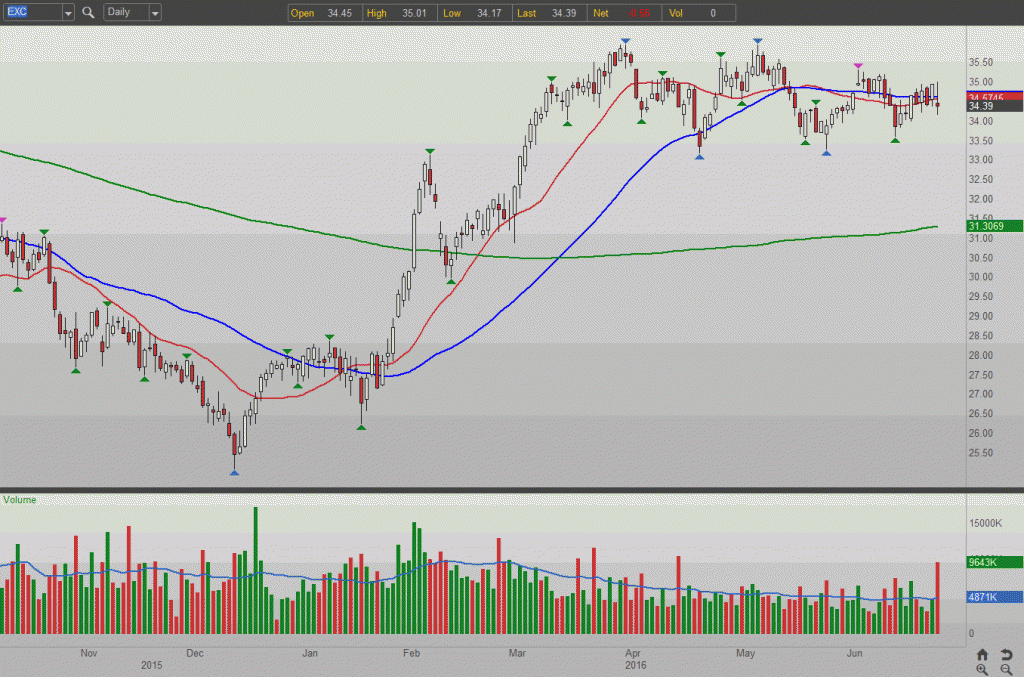The width and height of the screenshot is (1024, 677).
Task: Click the 25.50 price axis label
Action: [981, 452]
